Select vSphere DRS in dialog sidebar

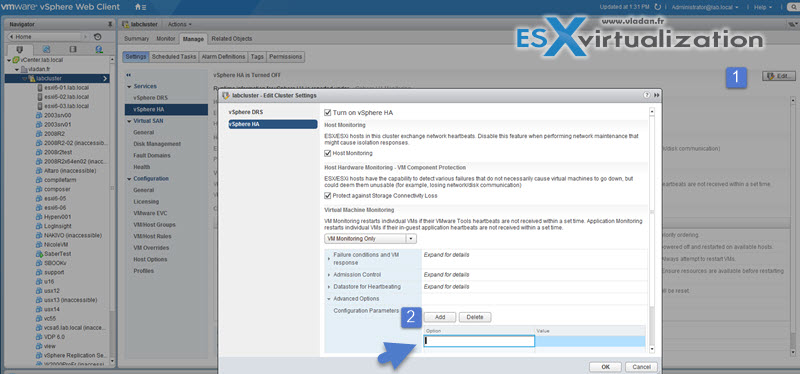coord(246,112)
